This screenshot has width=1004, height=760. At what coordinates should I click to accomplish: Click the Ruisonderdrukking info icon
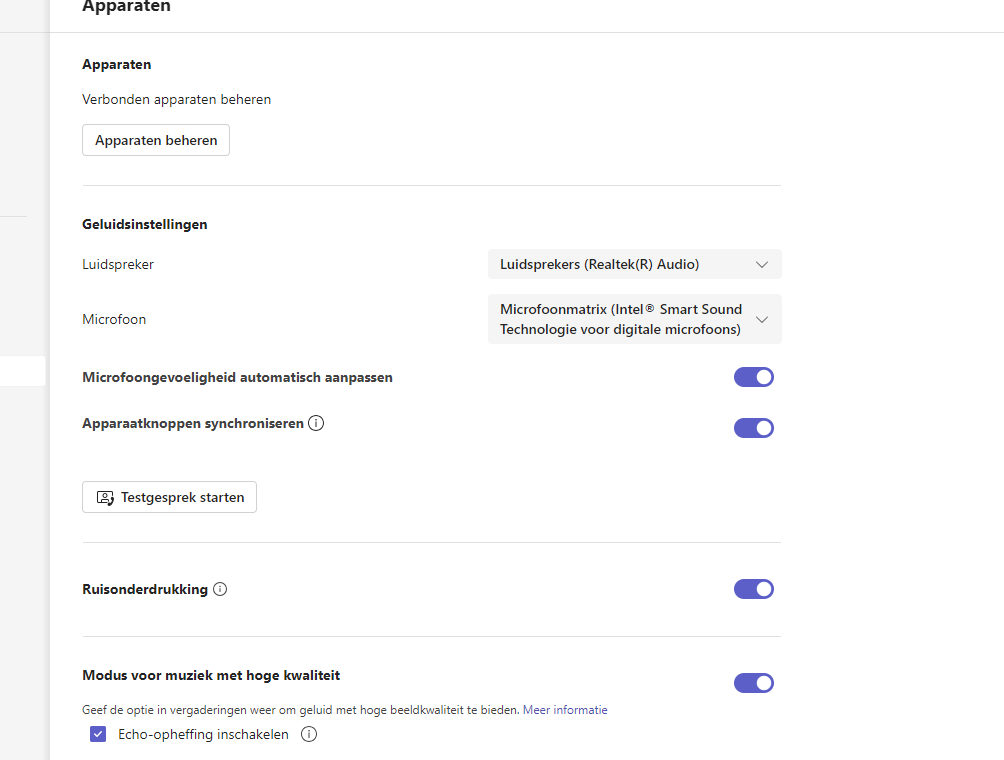tap(220, 589)
